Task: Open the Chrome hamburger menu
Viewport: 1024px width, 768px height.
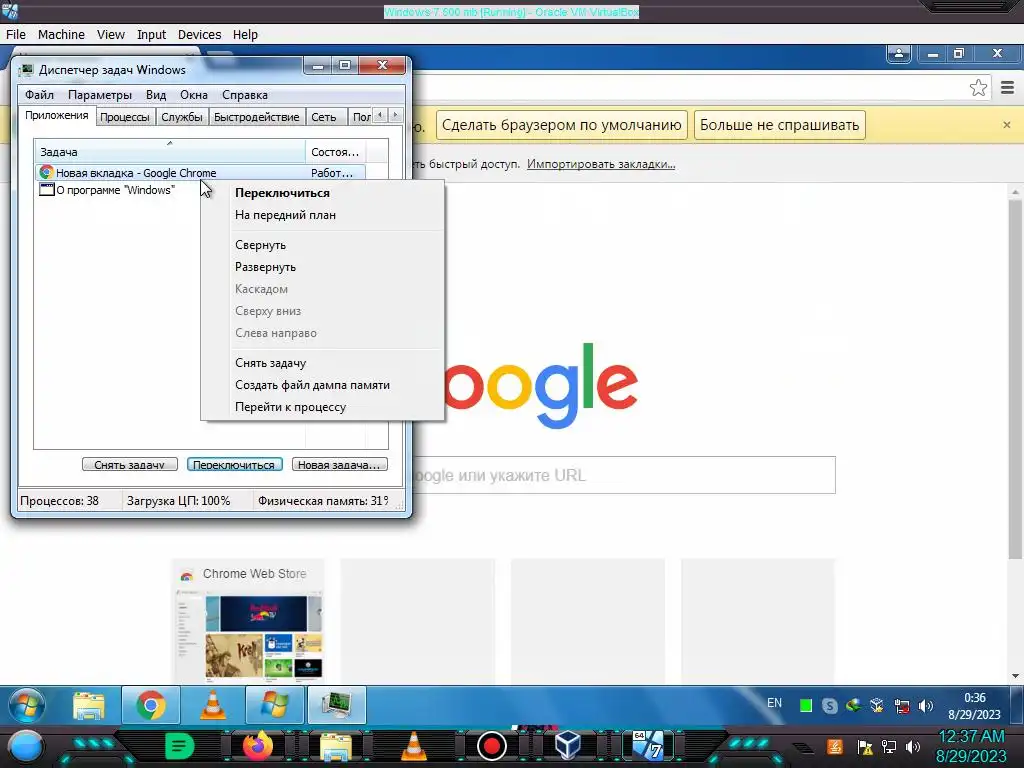Action: 1007,88
